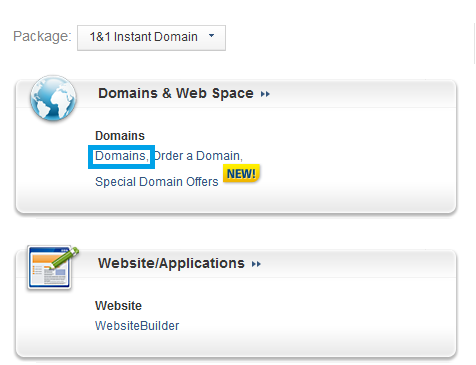Click the double arrow beside Website/Applications
The image size is (476, 365).
pos(256,264)
